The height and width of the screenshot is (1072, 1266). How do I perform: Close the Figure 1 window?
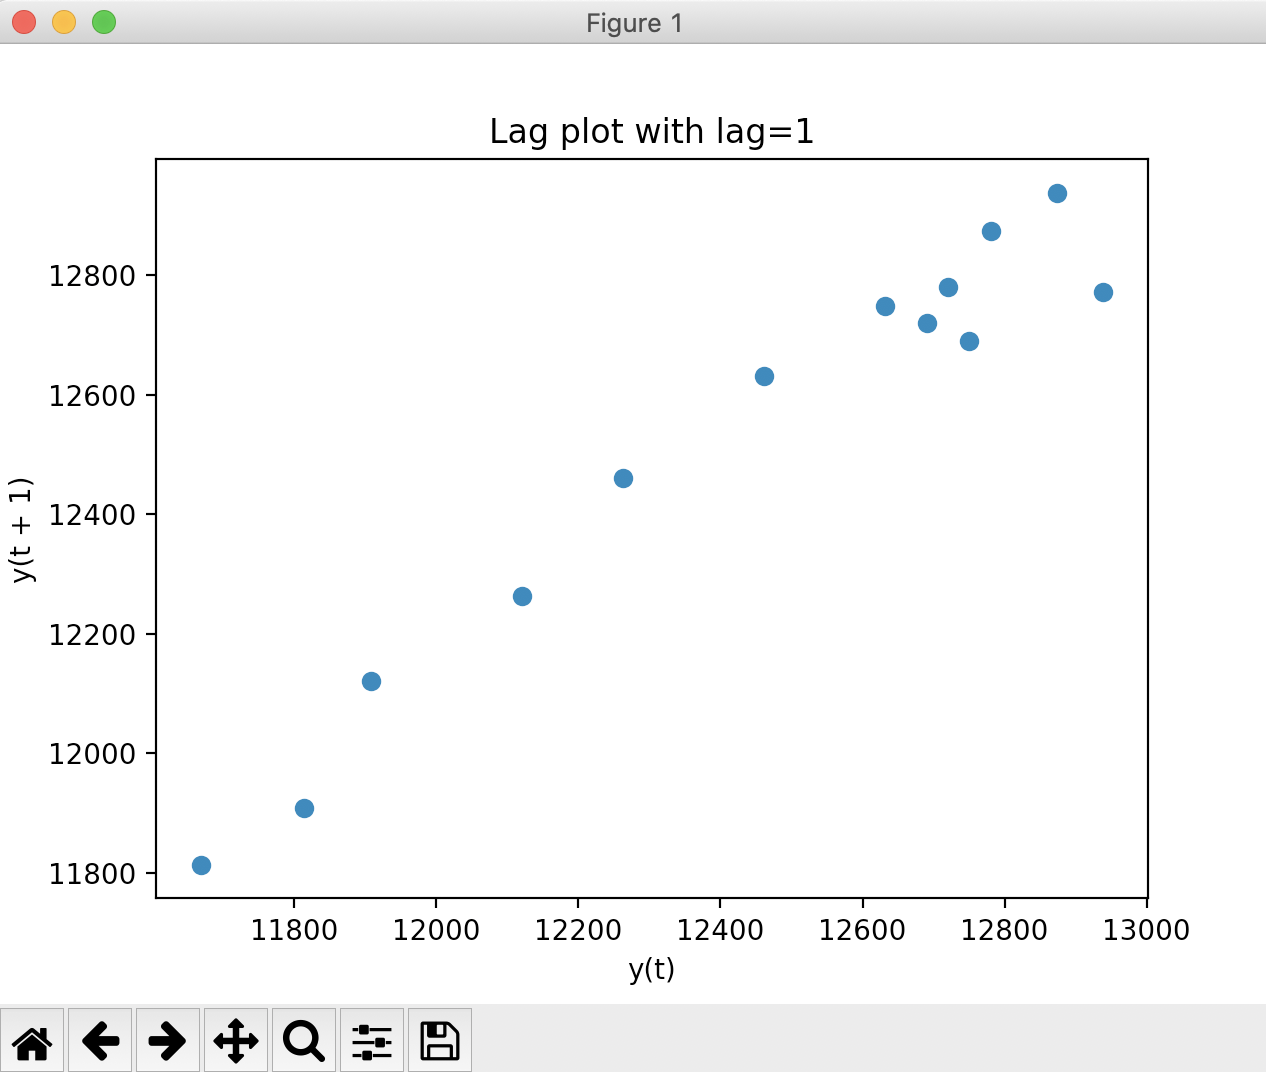24,22
